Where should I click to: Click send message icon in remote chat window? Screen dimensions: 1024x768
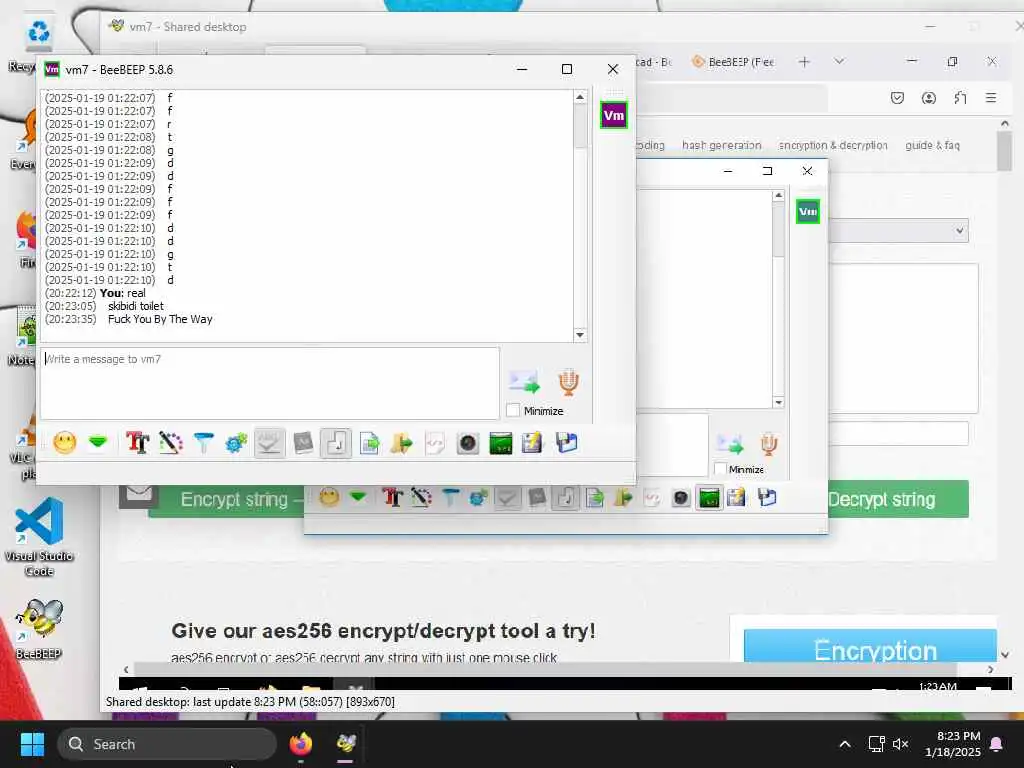(x=730, y=444)
